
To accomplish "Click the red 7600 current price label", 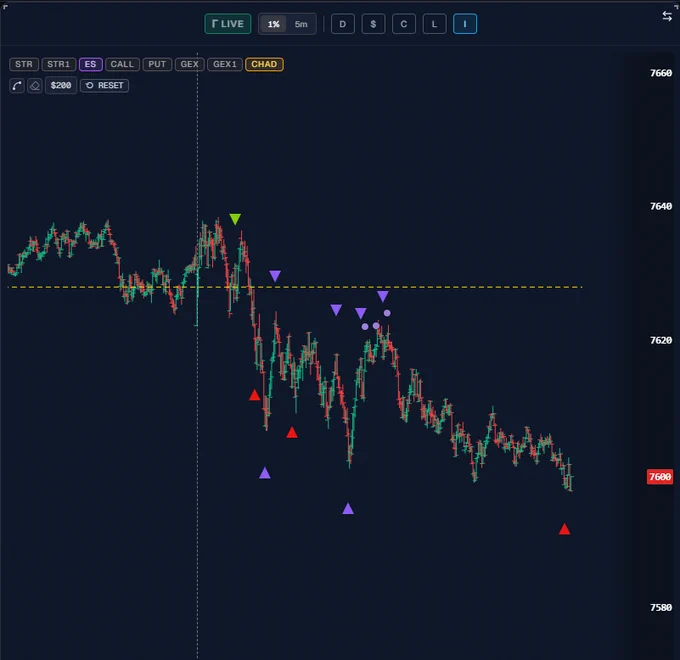I will click(660, 477).
